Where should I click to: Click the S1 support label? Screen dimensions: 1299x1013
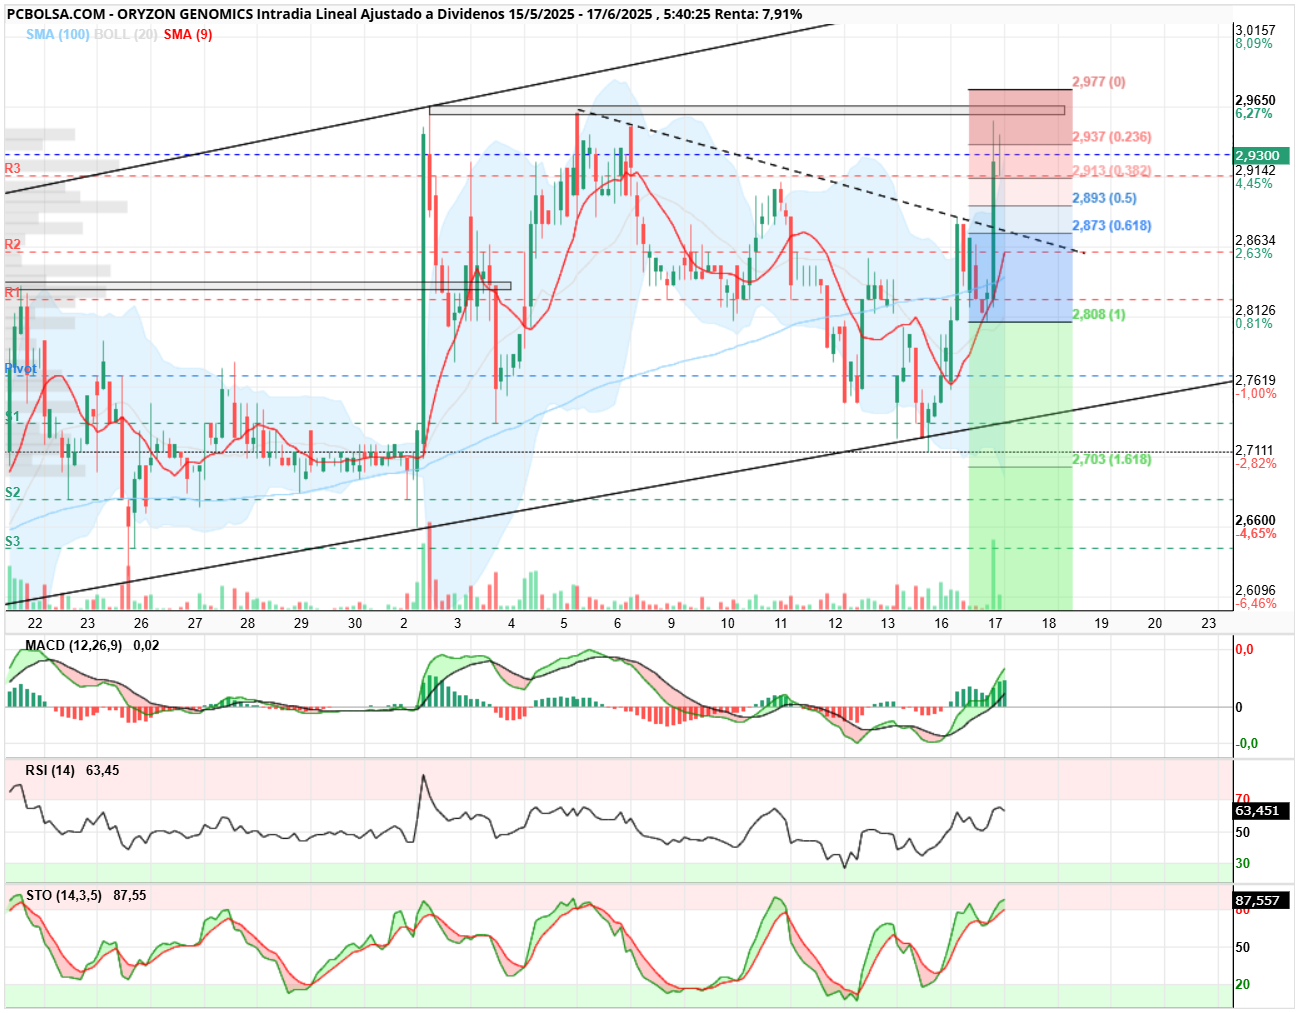point(13,416)
